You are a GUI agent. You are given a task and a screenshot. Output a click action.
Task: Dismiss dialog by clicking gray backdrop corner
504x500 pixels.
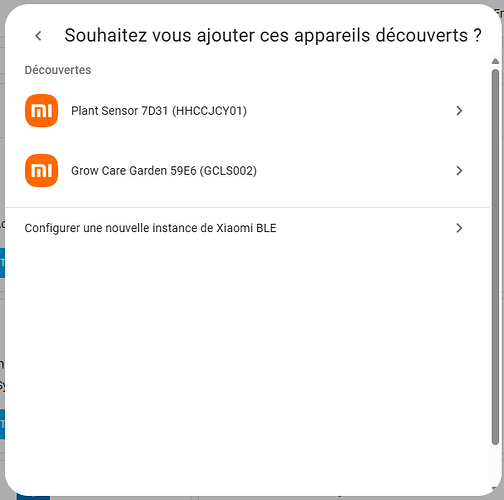tap(3, 3)
